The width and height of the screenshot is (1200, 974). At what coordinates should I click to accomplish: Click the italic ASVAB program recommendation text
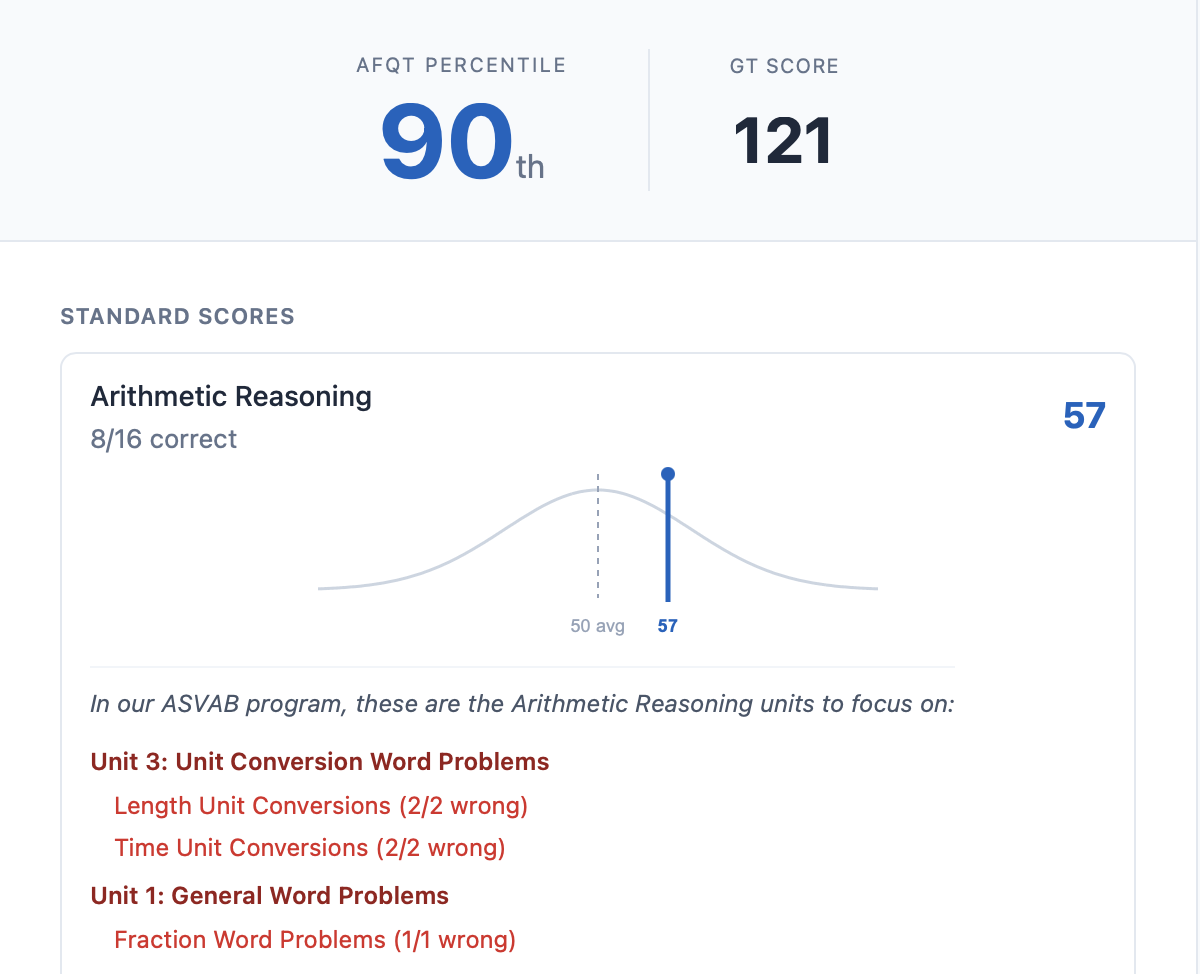522,703
